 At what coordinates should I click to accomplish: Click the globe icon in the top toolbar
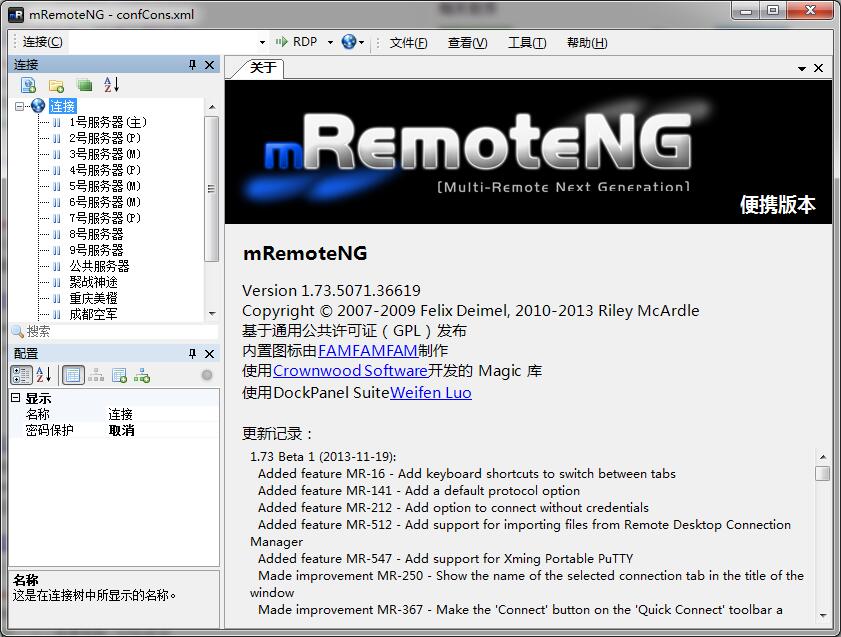coord(349,42)
